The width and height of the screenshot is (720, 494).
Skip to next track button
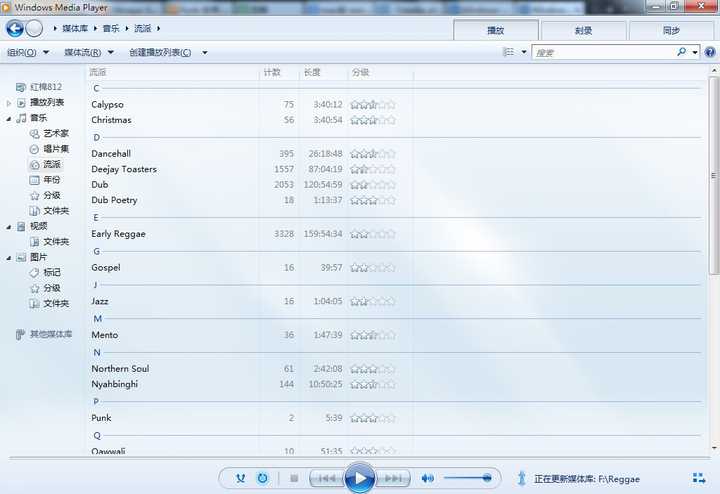(x=393, y=478)
